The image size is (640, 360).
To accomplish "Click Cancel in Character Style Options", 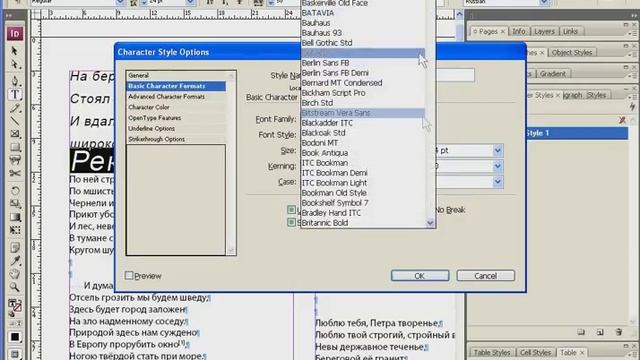I will click(485, 276).
